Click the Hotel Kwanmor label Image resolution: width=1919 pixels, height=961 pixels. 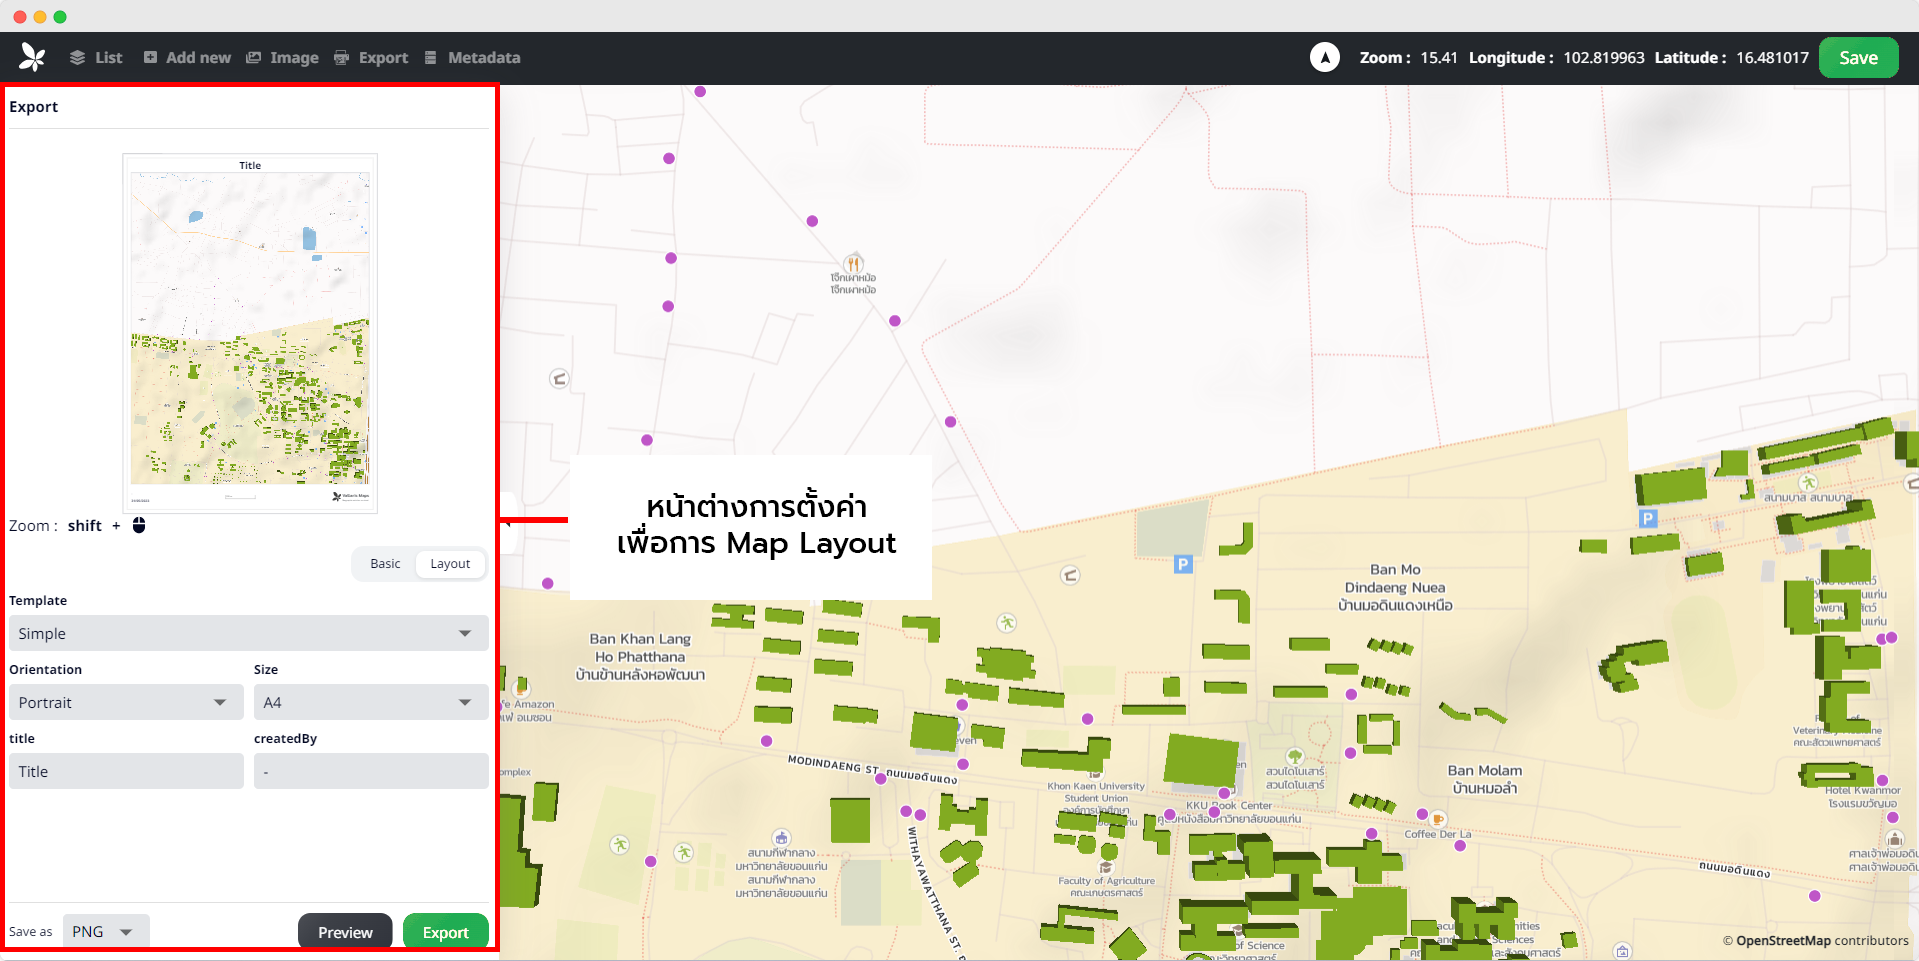coord(1863,790)
